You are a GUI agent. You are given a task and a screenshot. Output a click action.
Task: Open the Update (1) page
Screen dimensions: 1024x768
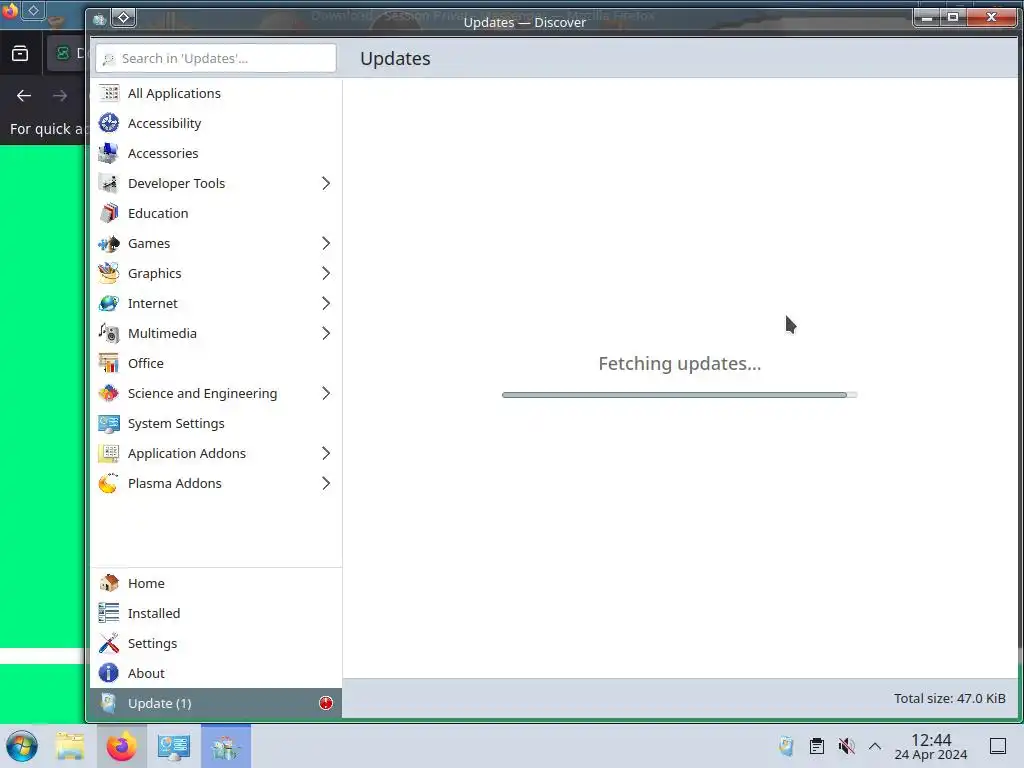click(x=216, y=703)
